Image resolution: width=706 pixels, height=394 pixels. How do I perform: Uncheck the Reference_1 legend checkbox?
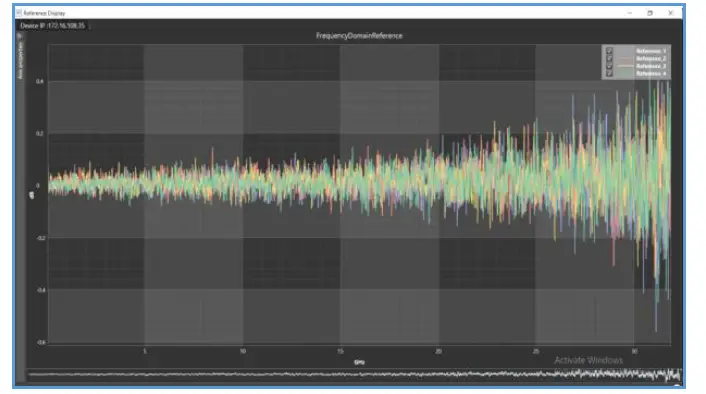tap(609, 51)
